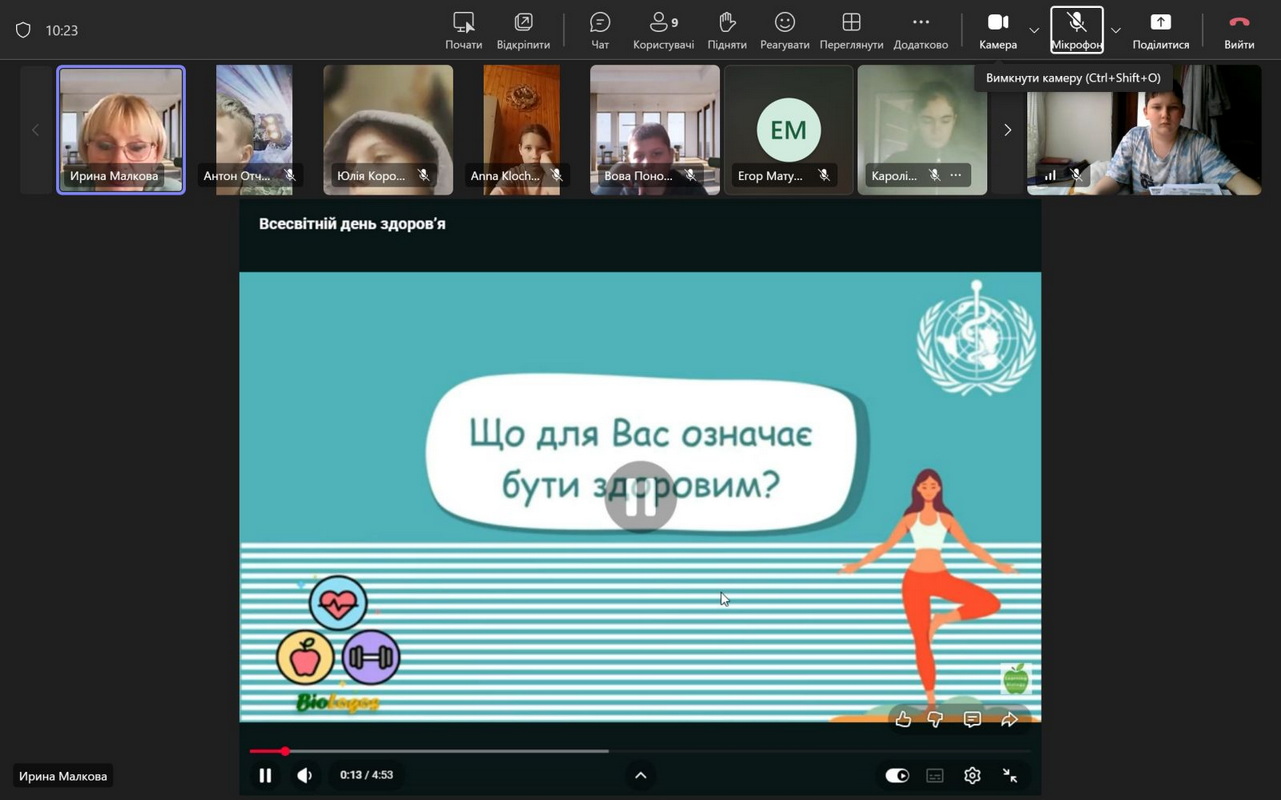Leave the meeting with Вийти
1281x800 pixels.
click(x=1239, y=30)
